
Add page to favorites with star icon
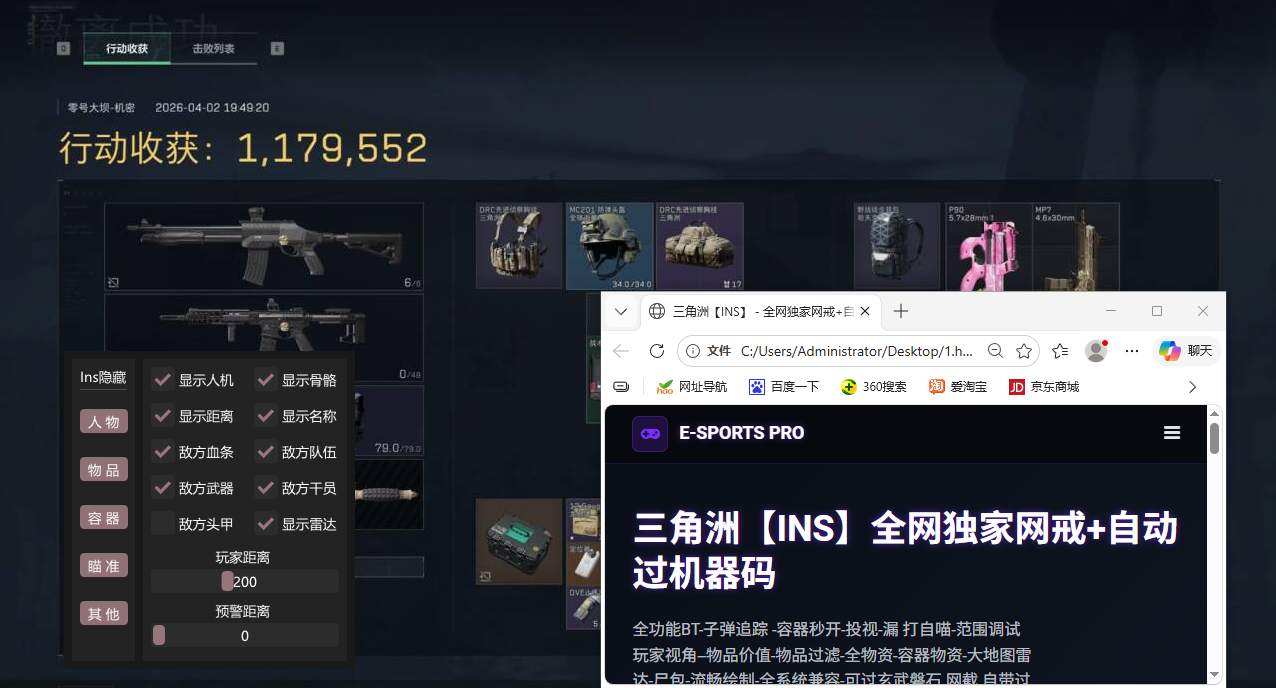tap(1024, 351)
